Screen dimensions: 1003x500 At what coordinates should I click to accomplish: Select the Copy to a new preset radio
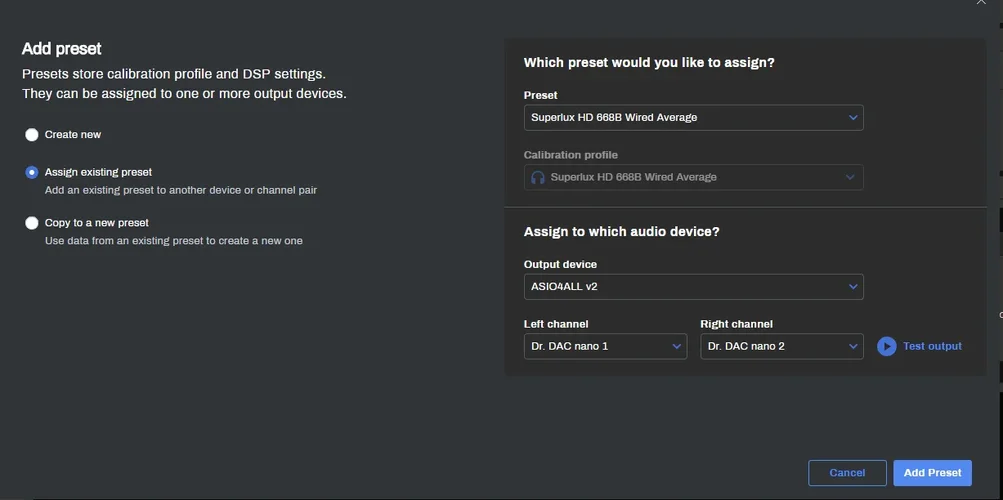tap(32, 223)
